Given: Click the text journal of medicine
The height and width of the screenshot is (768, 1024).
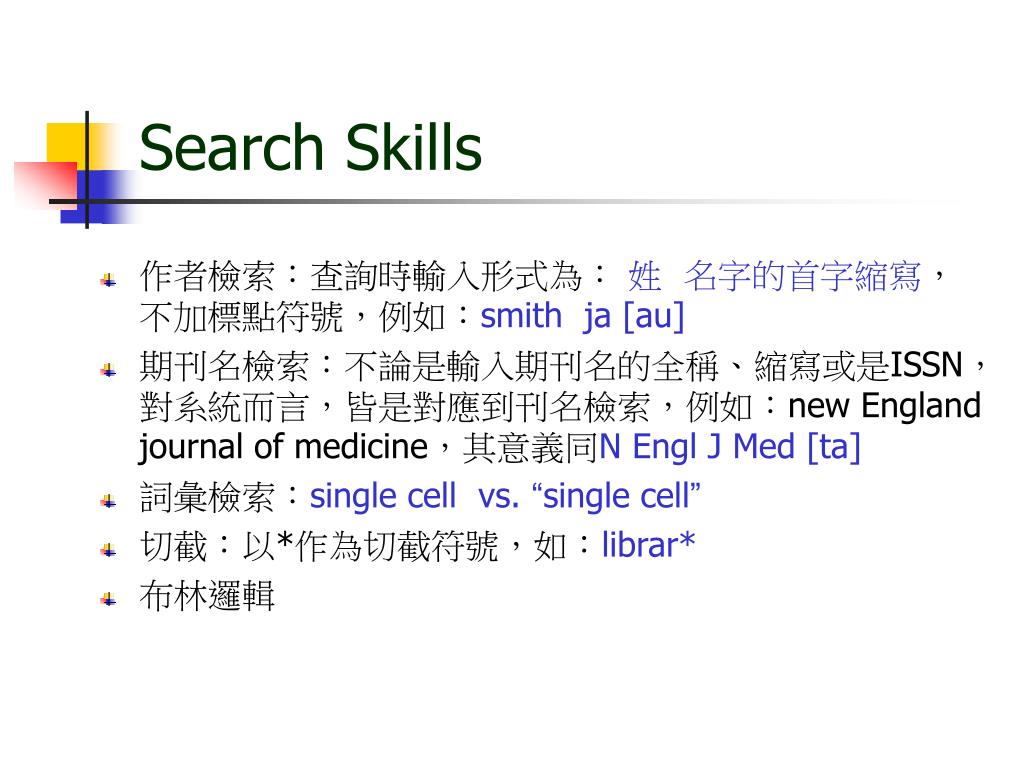Looking at the screenshot, I should (283, 448).
